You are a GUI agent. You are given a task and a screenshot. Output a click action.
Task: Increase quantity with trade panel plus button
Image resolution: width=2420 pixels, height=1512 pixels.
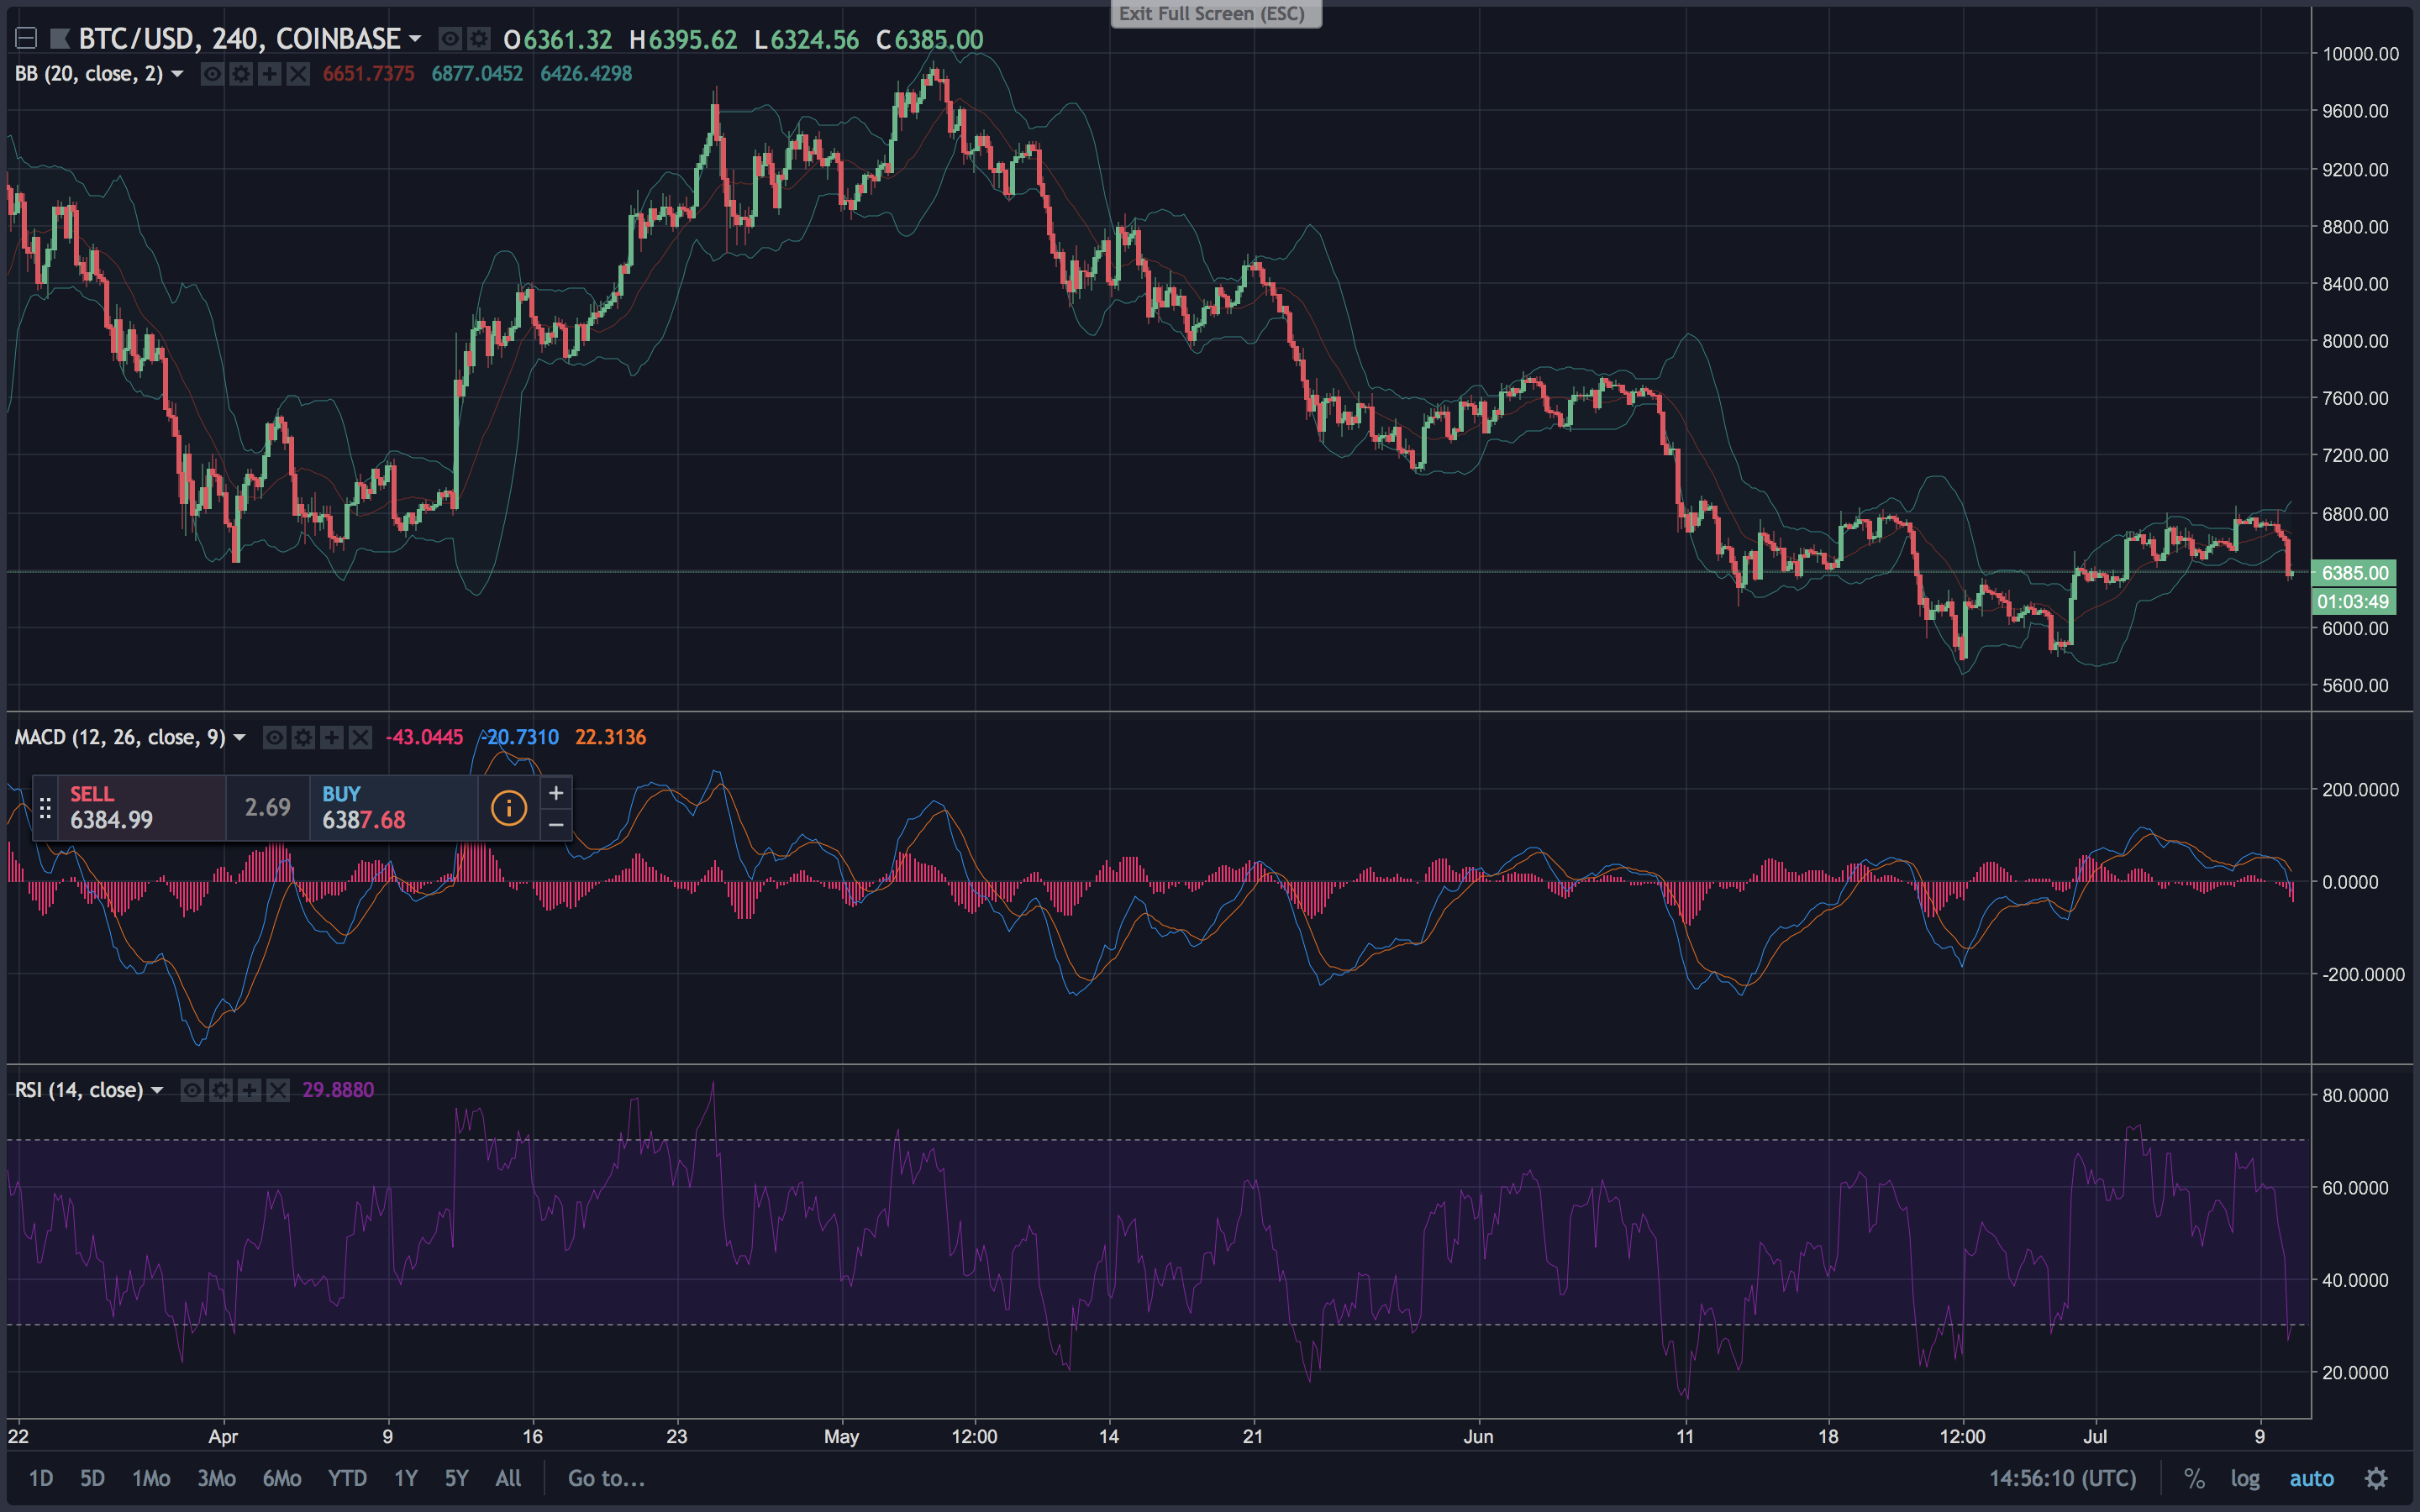click(x=556, y=793)
